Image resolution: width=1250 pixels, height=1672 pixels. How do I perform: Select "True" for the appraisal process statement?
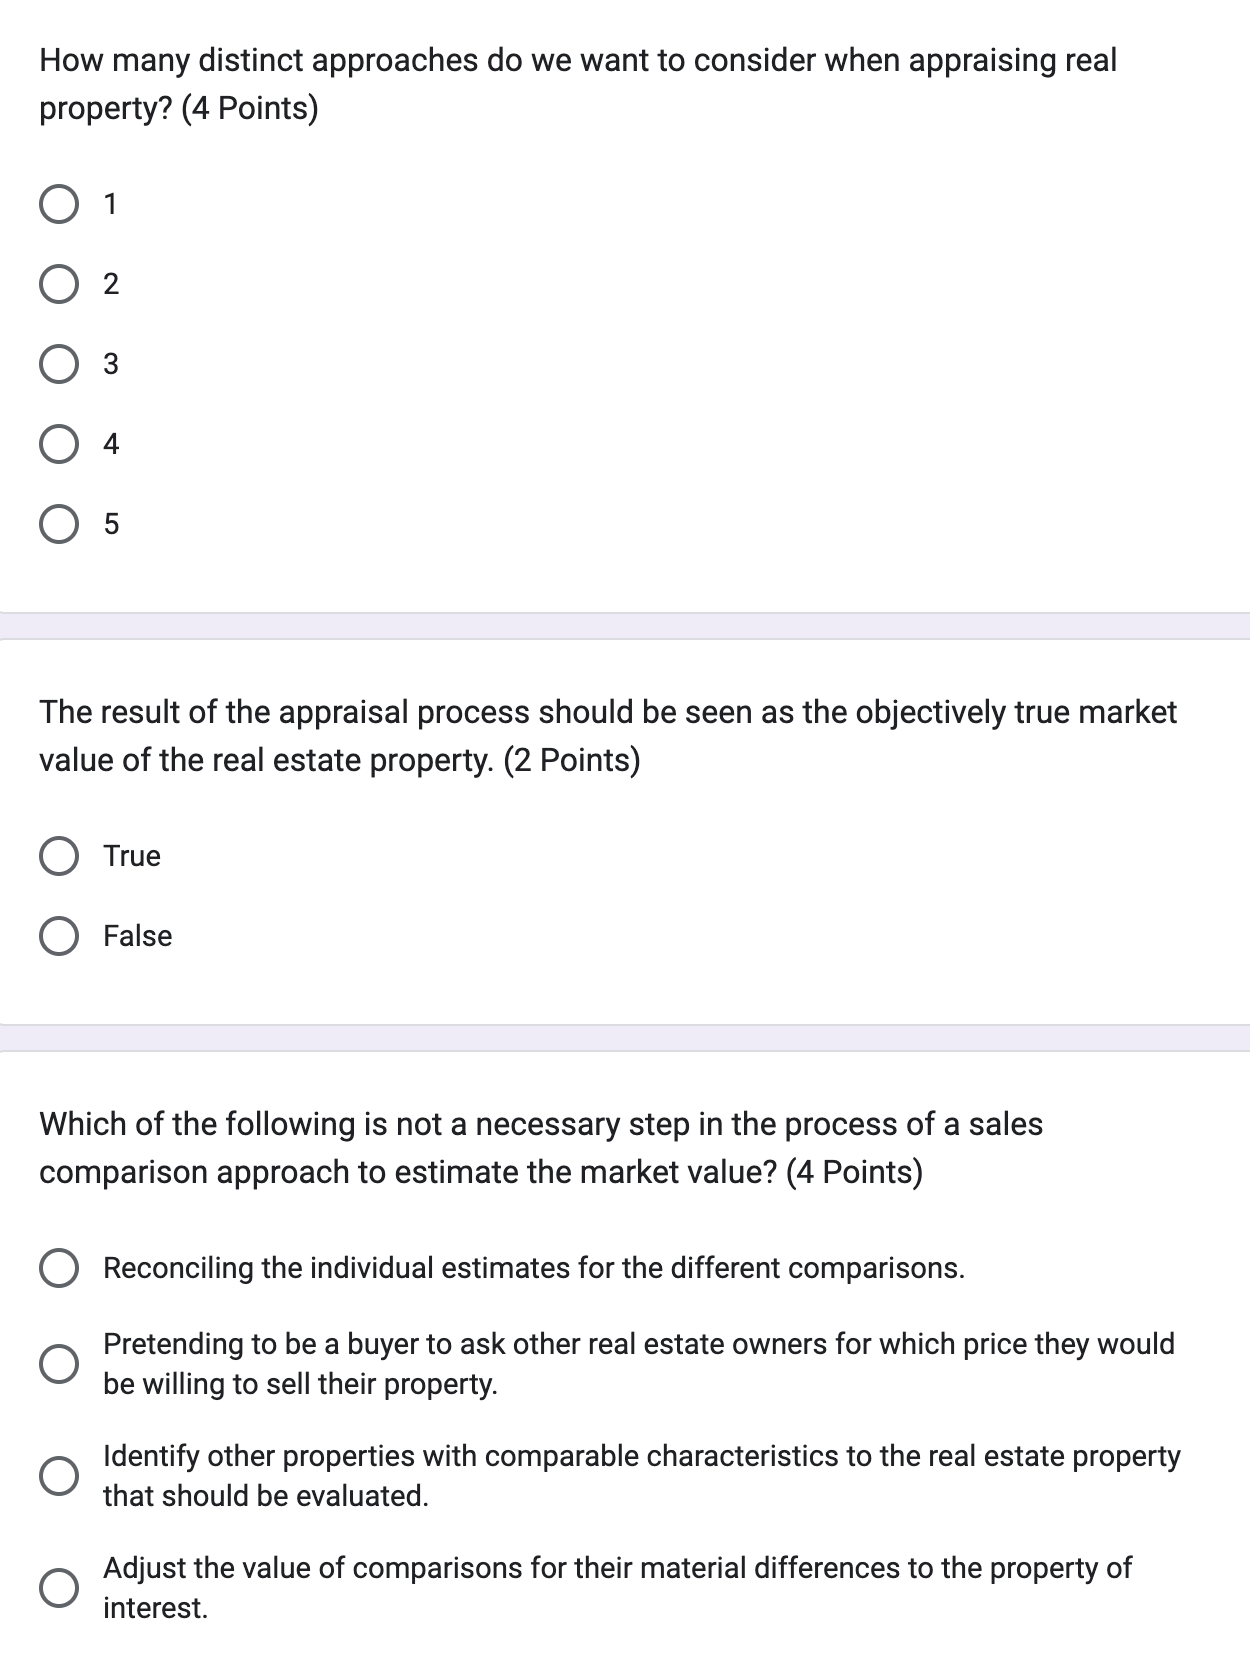click(59, 856)
